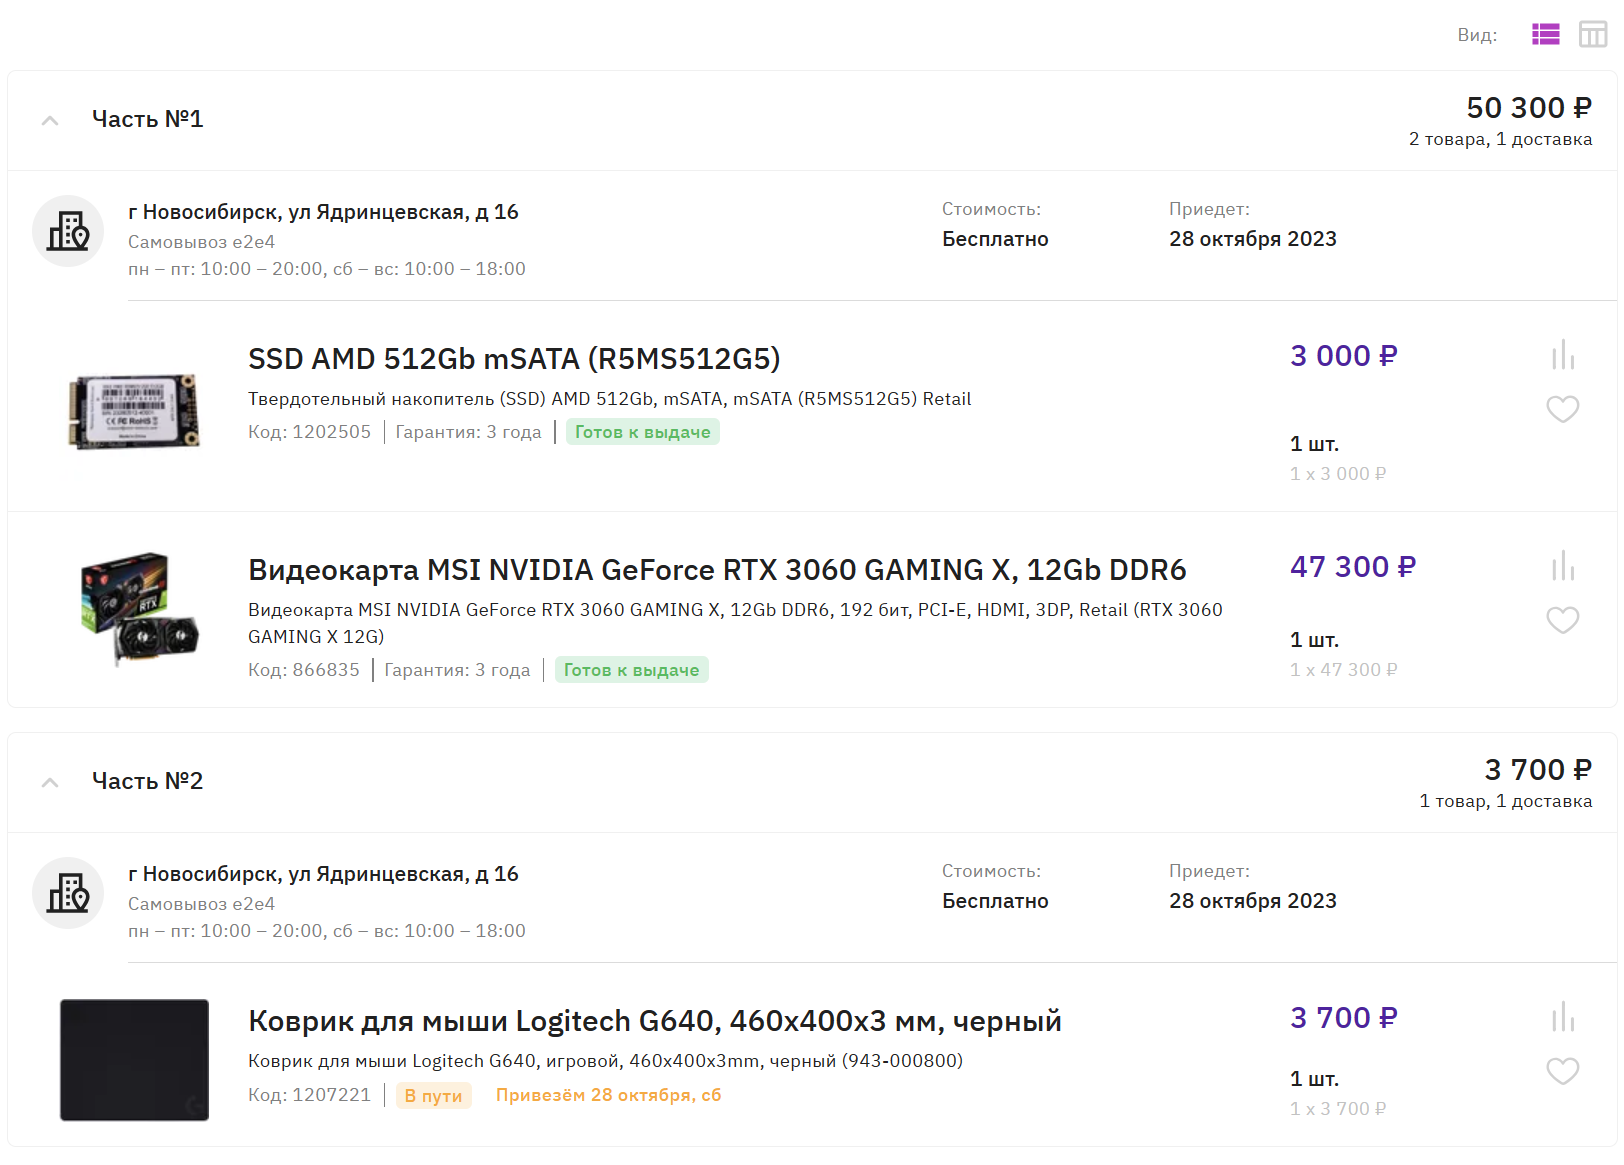Click the MSI videocard product thumbnail

(x=138, y=608)
